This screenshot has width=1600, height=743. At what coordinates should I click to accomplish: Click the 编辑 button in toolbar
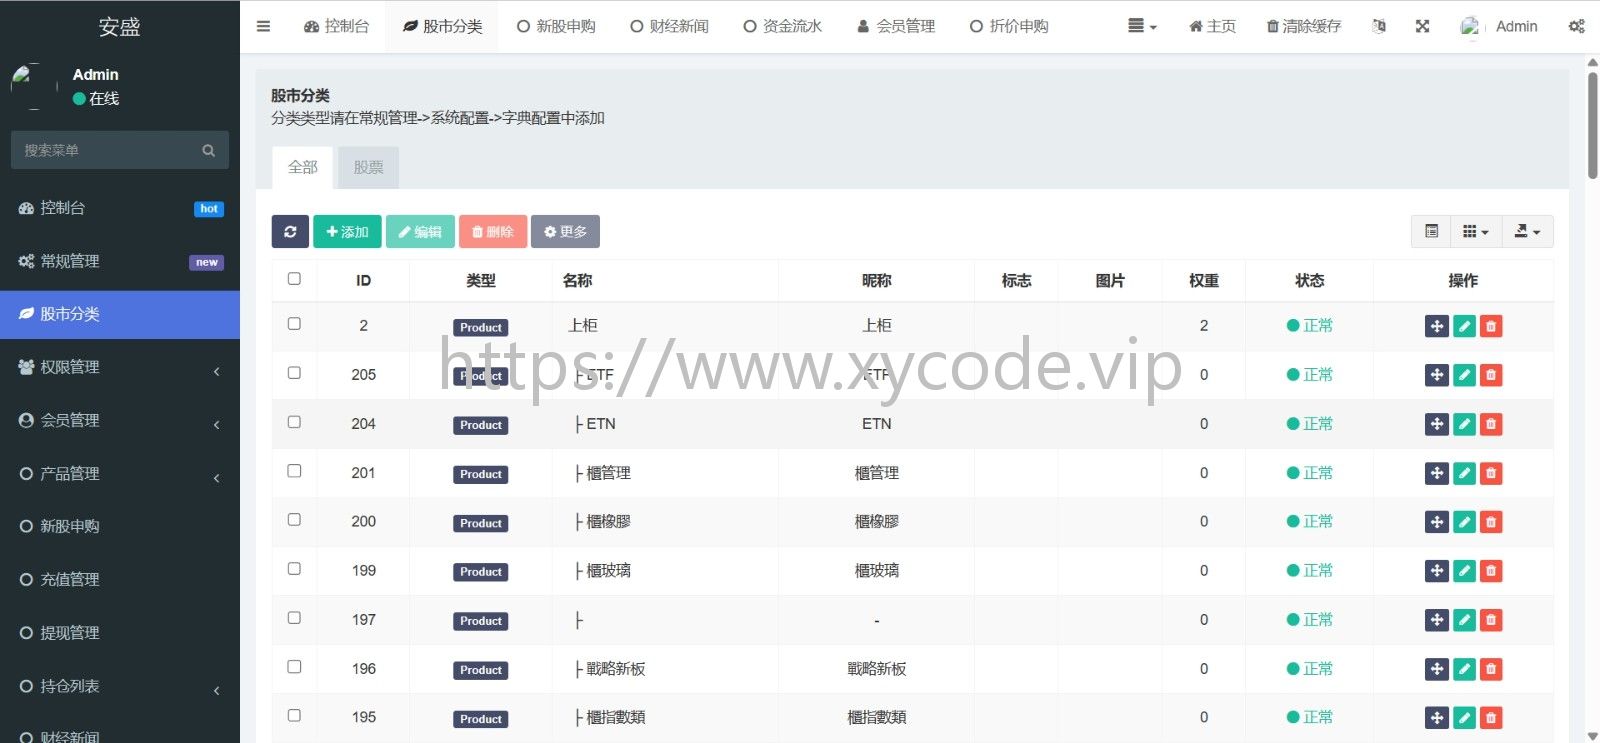(x=420, y=231)
